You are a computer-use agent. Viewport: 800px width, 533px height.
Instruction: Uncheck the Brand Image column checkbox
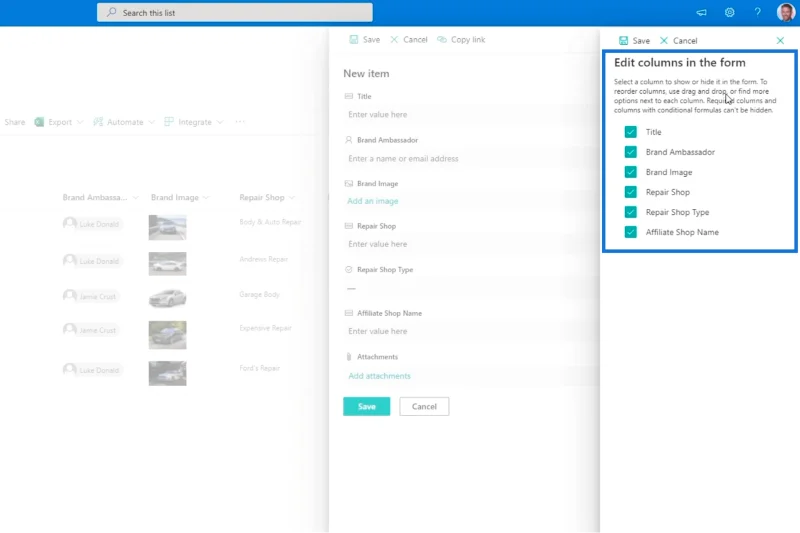point(631,172)
